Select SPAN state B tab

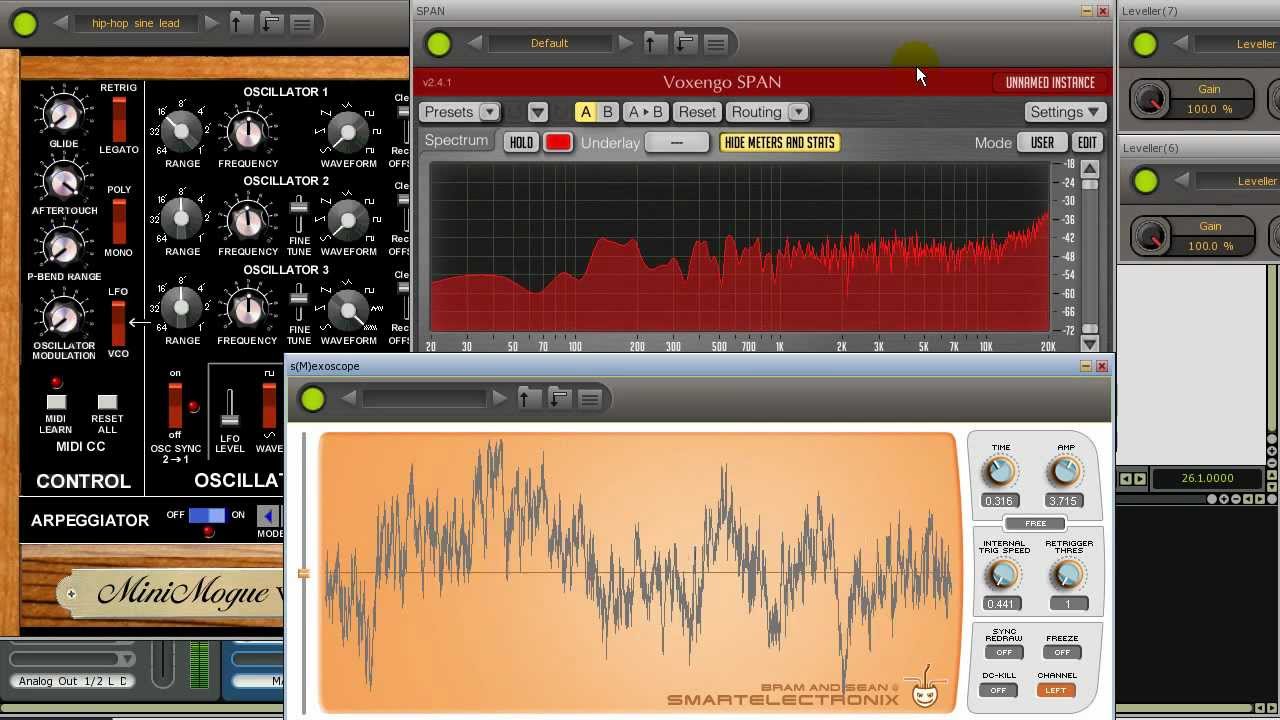[607, 112]
